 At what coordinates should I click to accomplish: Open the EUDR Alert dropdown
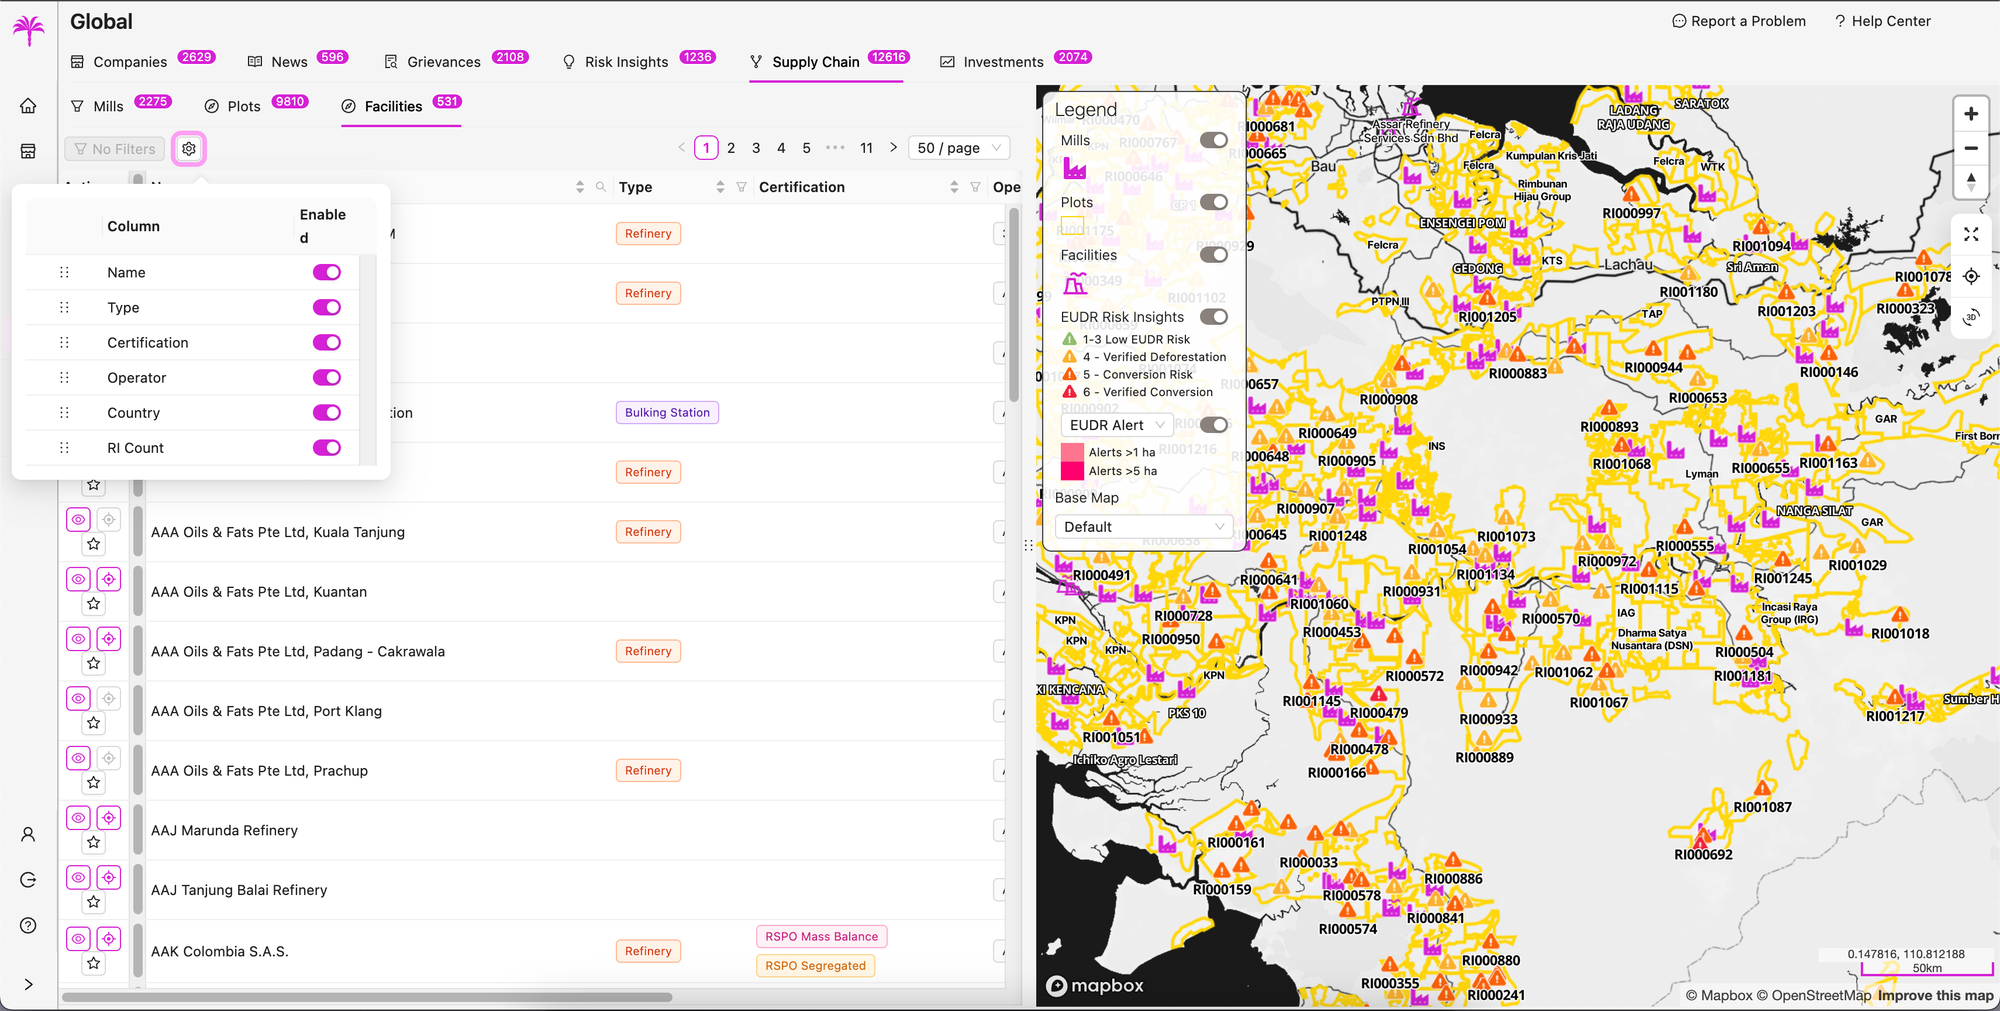coord(1117,425)
